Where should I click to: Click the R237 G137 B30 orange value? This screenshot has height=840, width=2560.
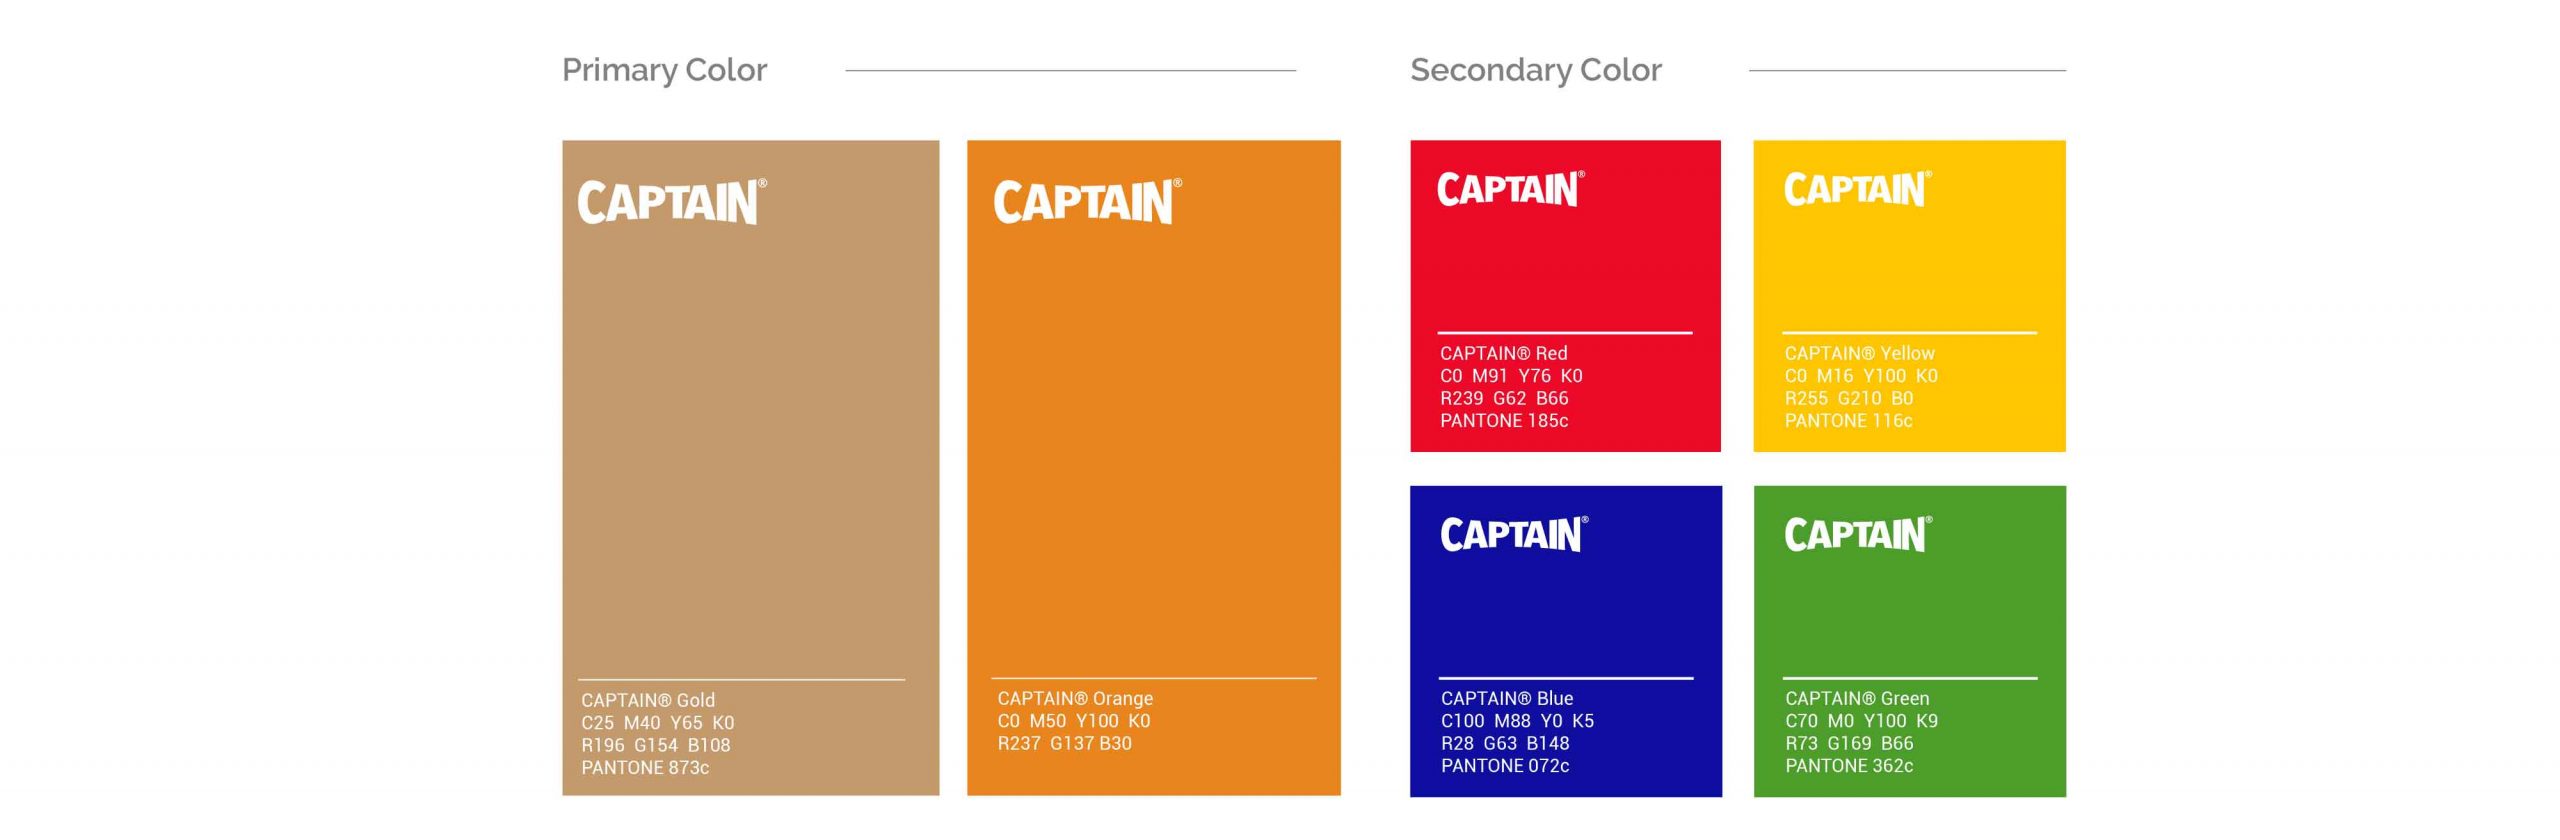[1064, 743]
